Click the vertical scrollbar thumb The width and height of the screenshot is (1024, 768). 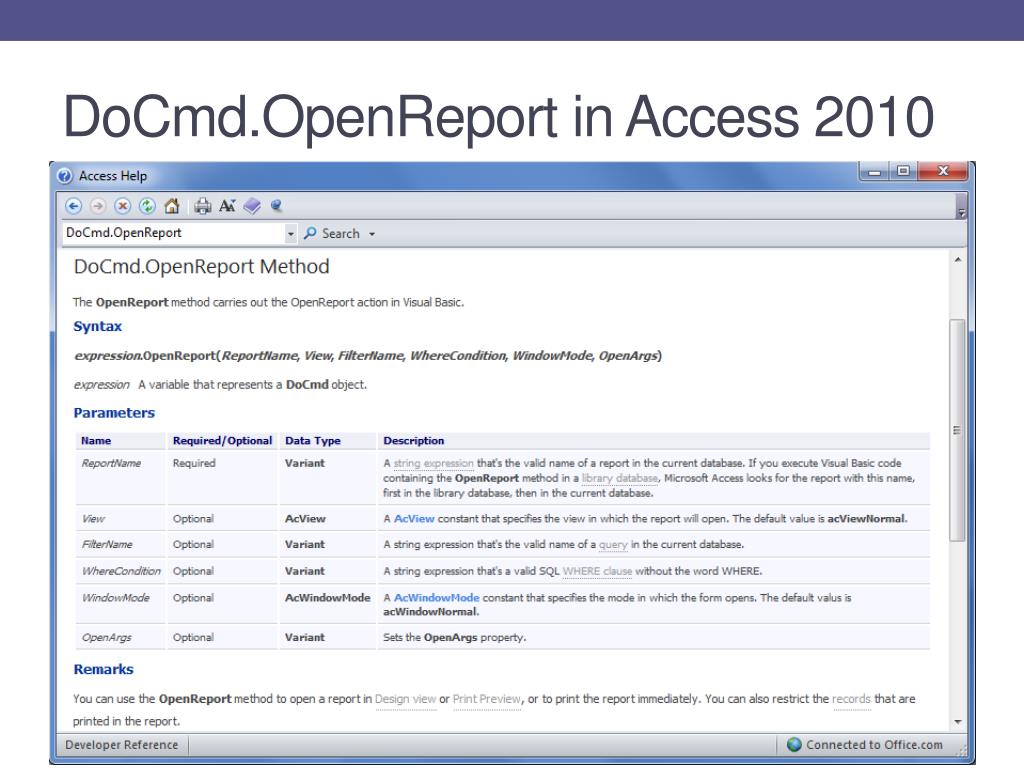click(957, 430)
